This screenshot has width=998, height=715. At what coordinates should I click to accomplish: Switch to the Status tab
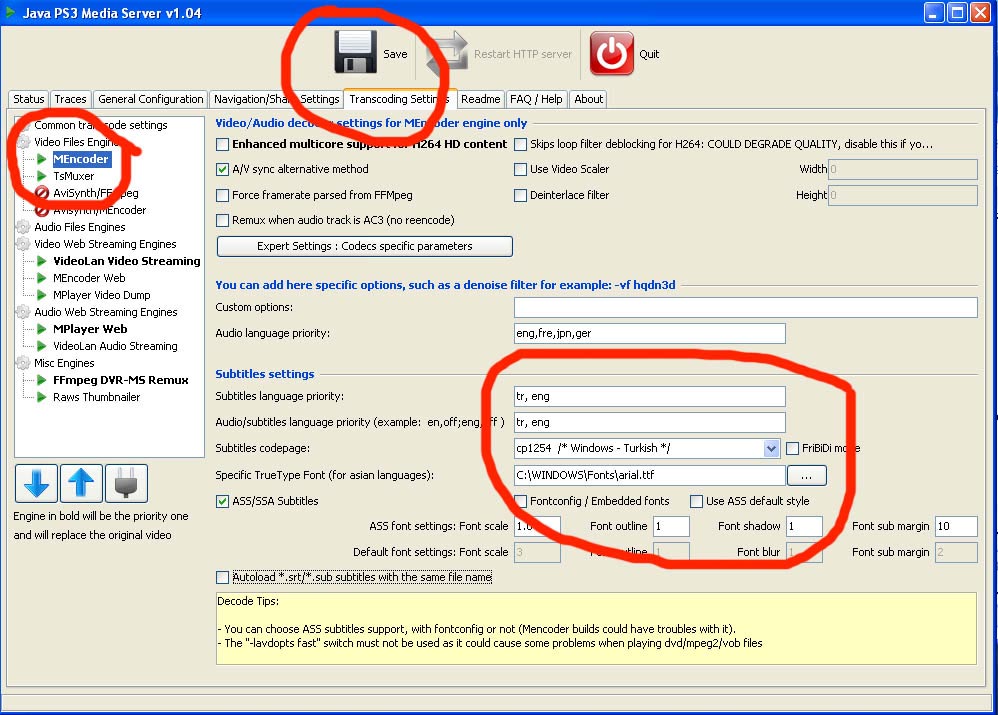coord(29,99)
